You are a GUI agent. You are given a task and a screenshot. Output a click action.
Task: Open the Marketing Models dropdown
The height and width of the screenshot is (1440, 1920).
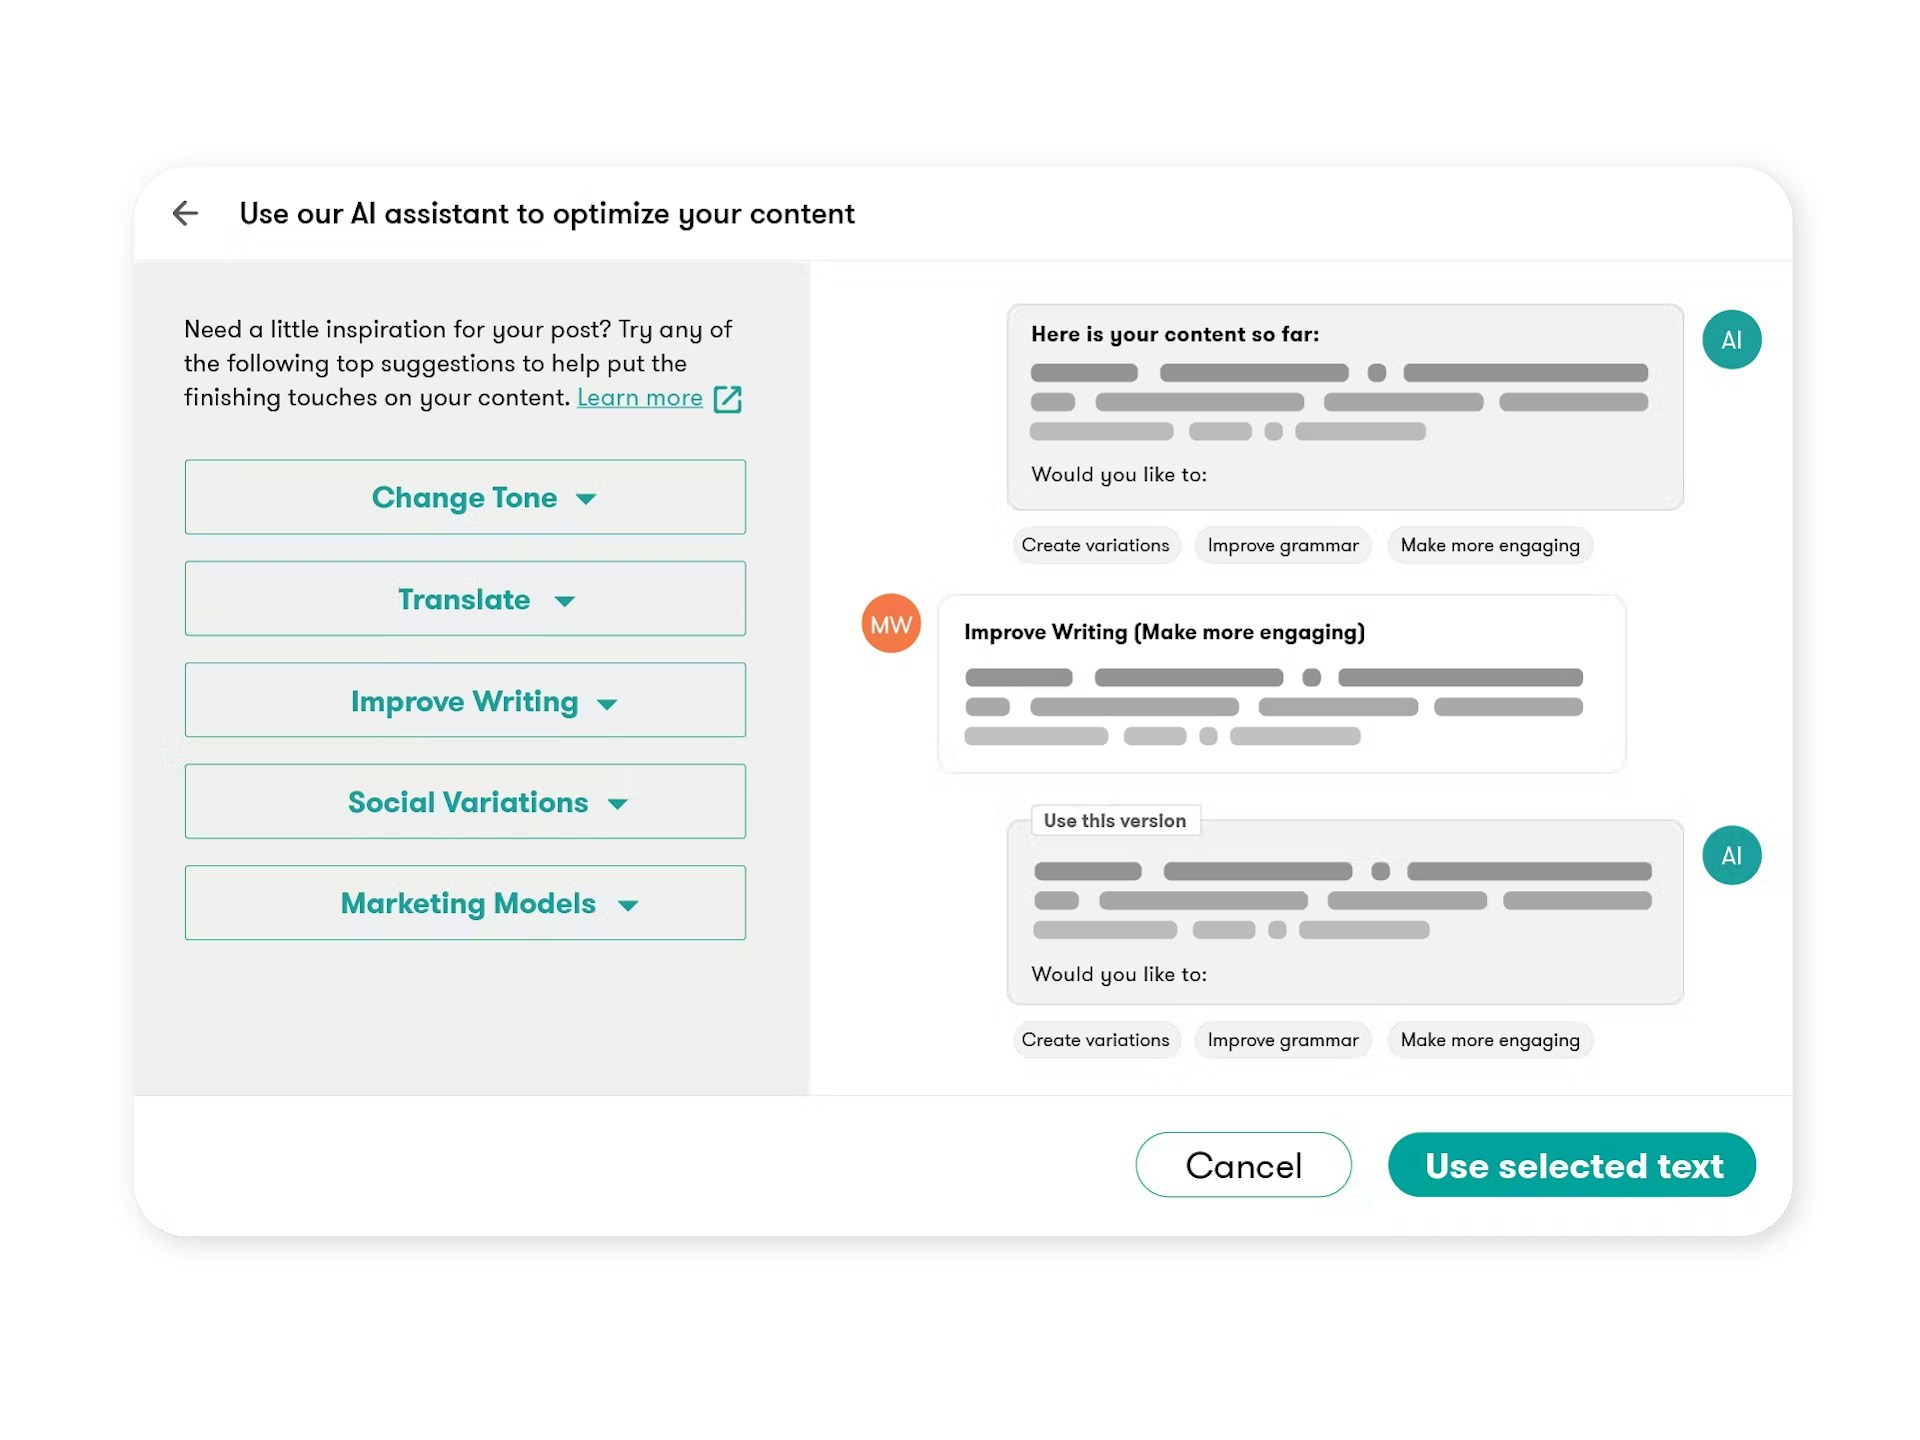click(x=465, y=903)
